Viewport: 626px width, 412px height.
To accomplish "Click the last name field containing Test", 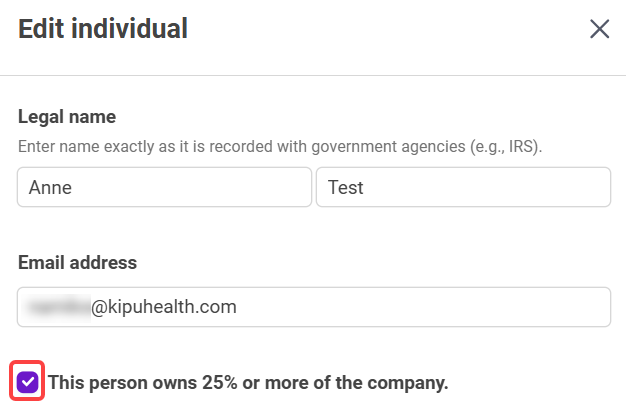I will click(x=463, y=187).
